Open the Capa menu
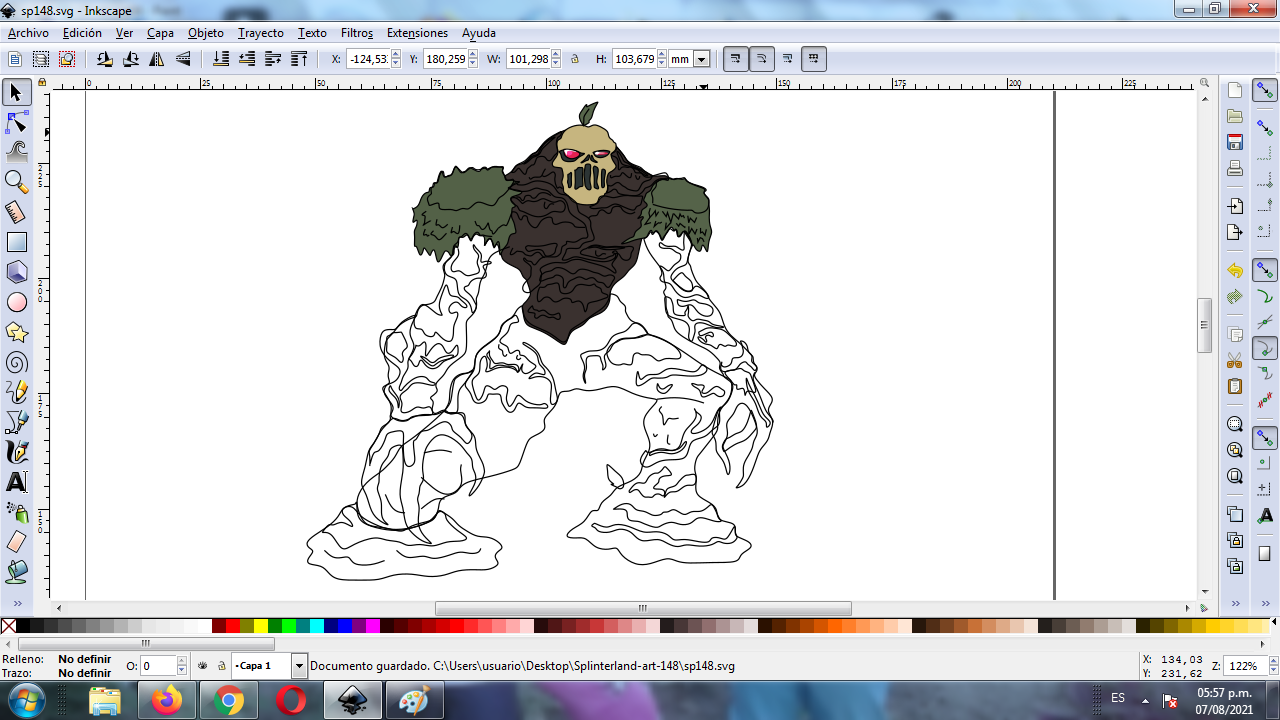 (160, 33)
